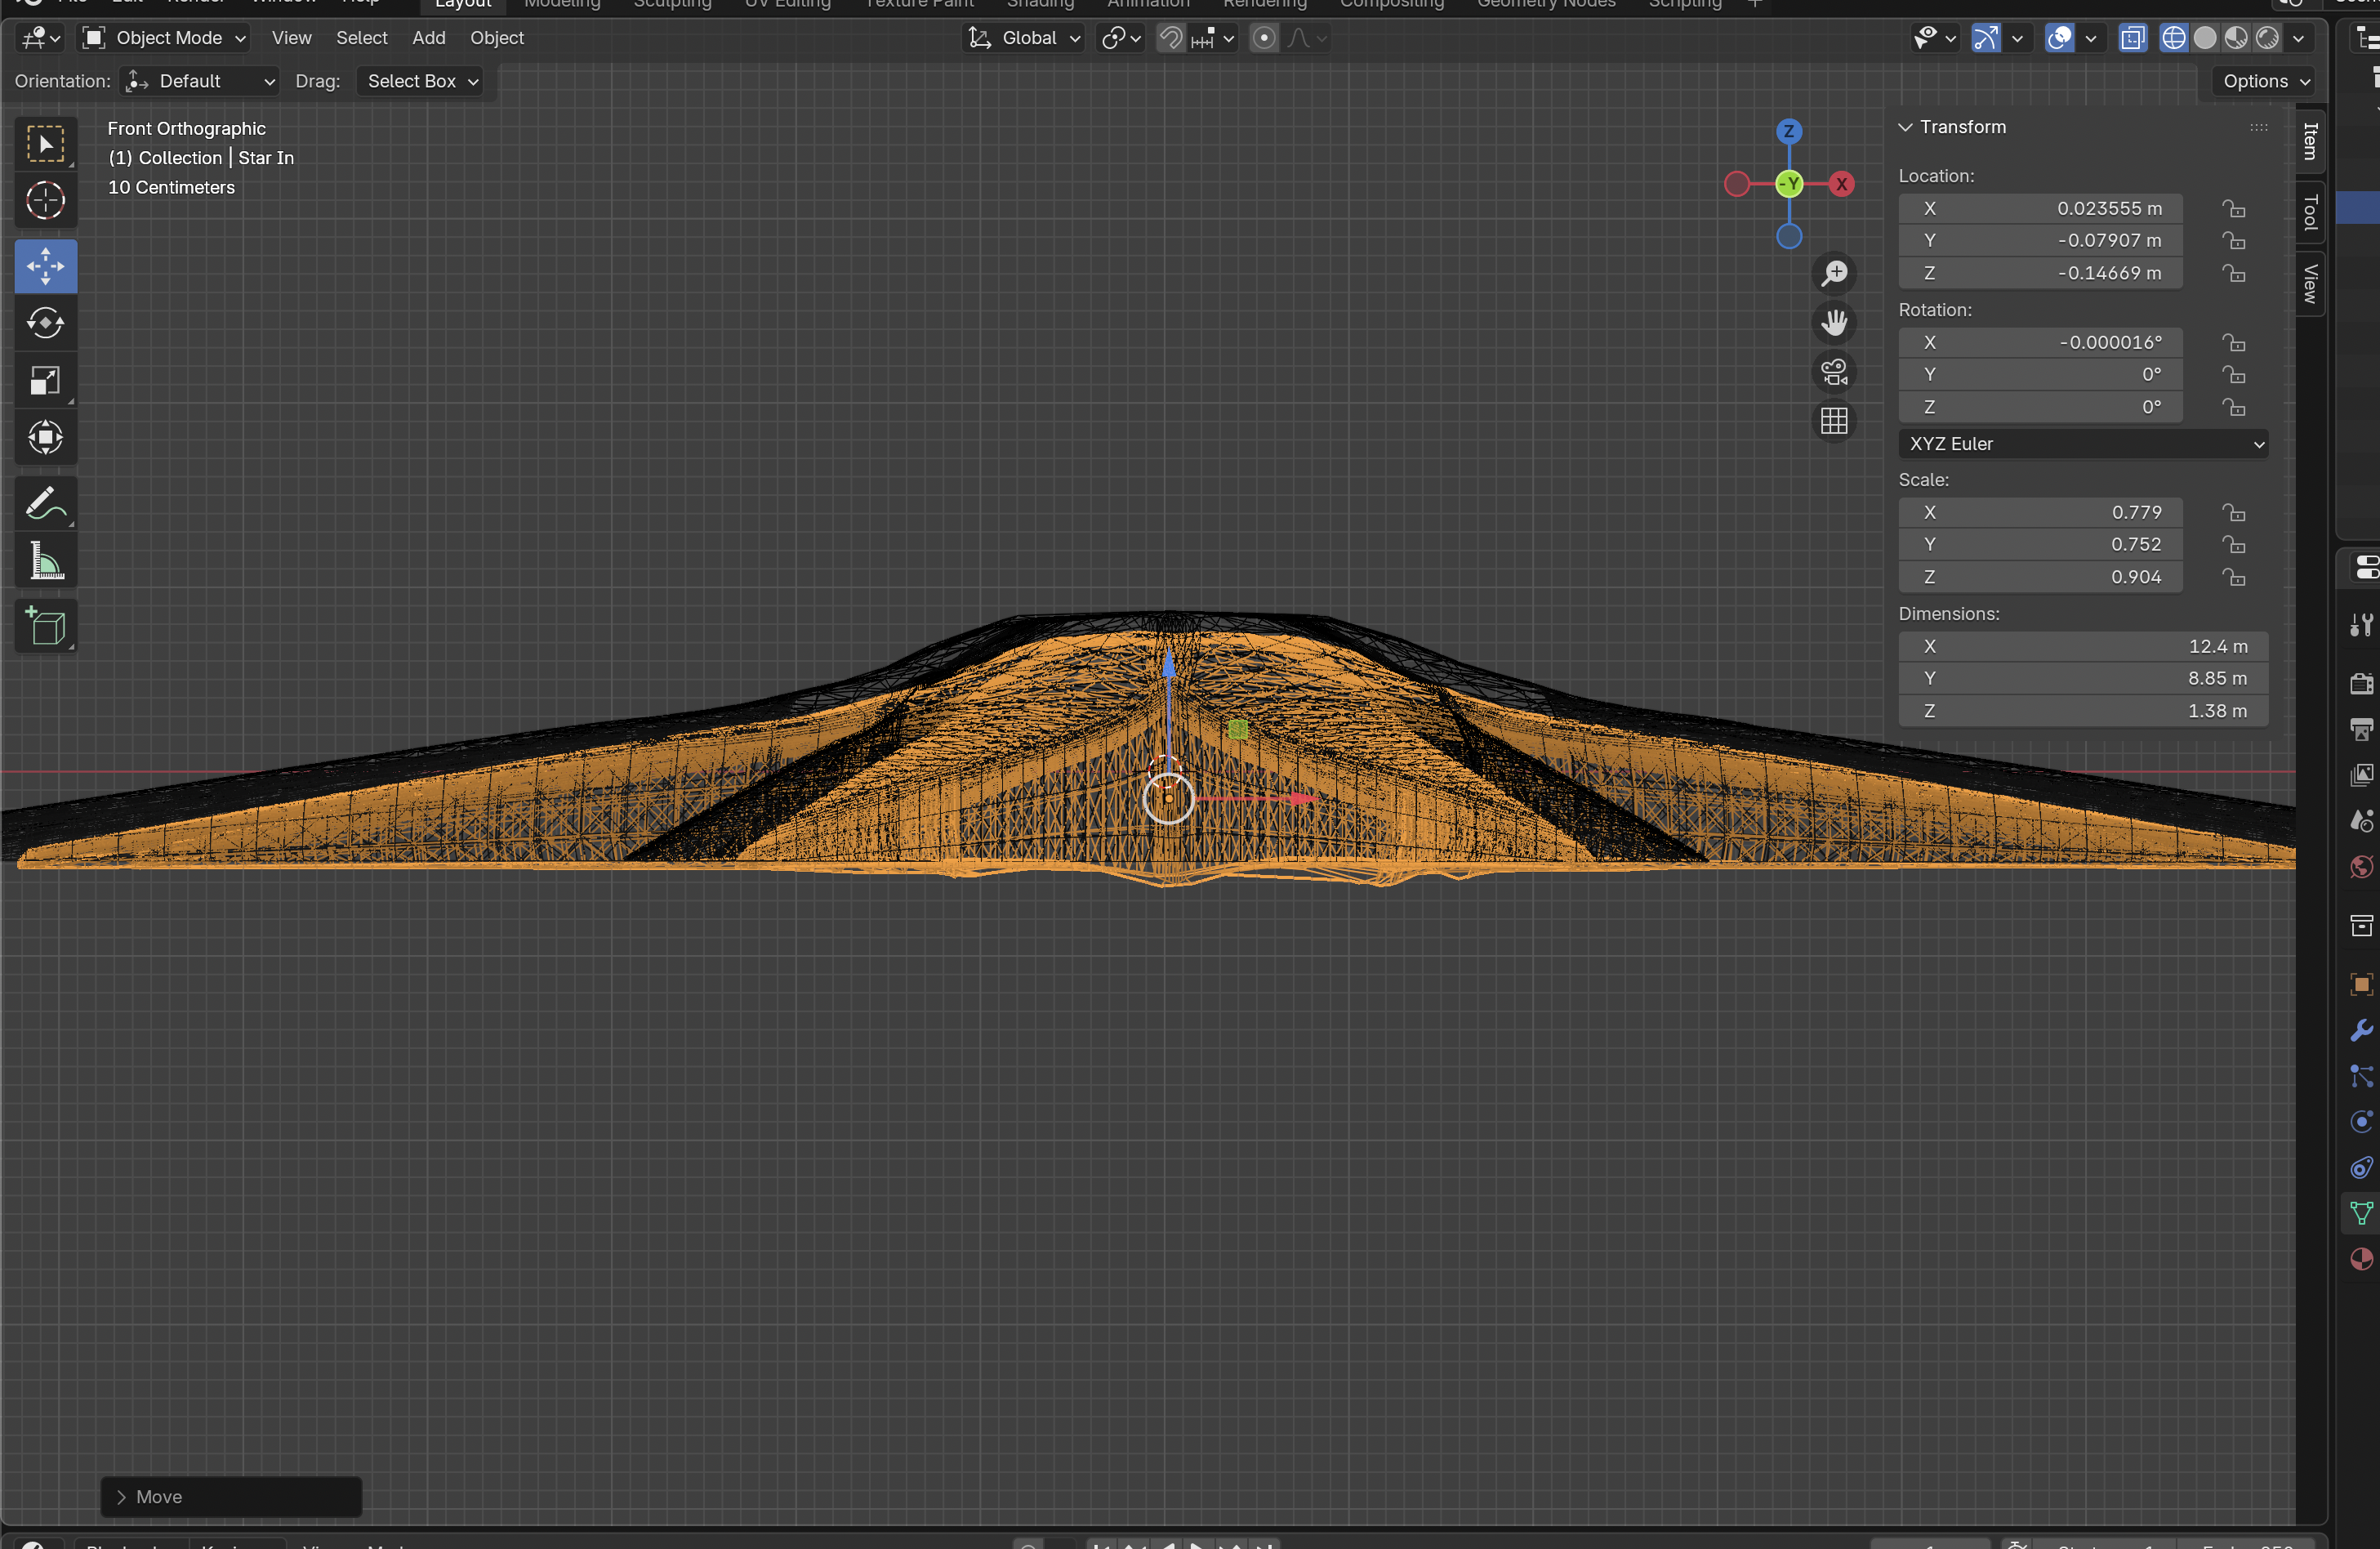The width and height of the screenshot is (2380, 1549).
Task: Toggle the X location lock
Action: [x=2233, y=209]
